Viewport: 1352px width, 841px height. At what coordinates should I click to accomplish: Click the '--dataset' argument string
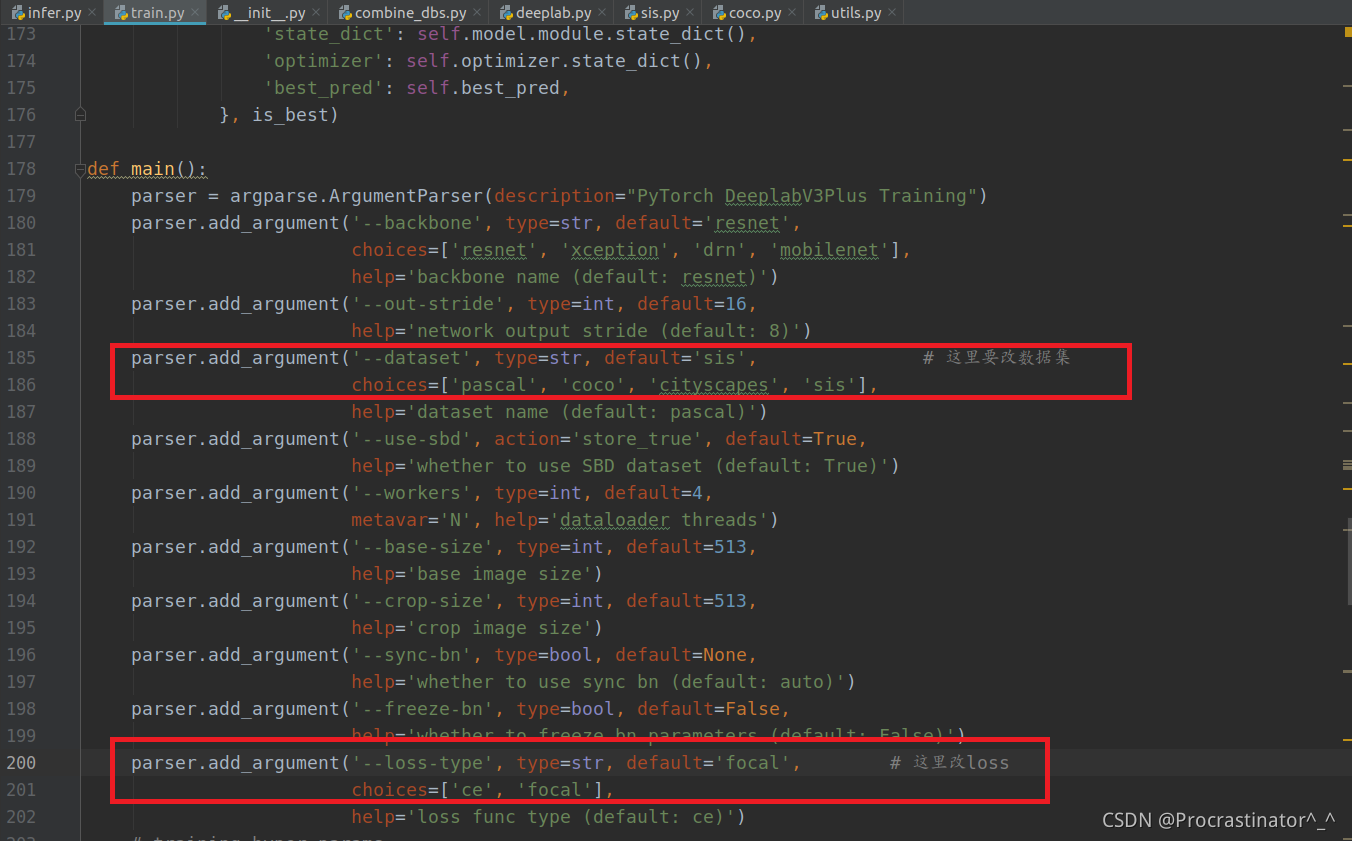(412, 358)
